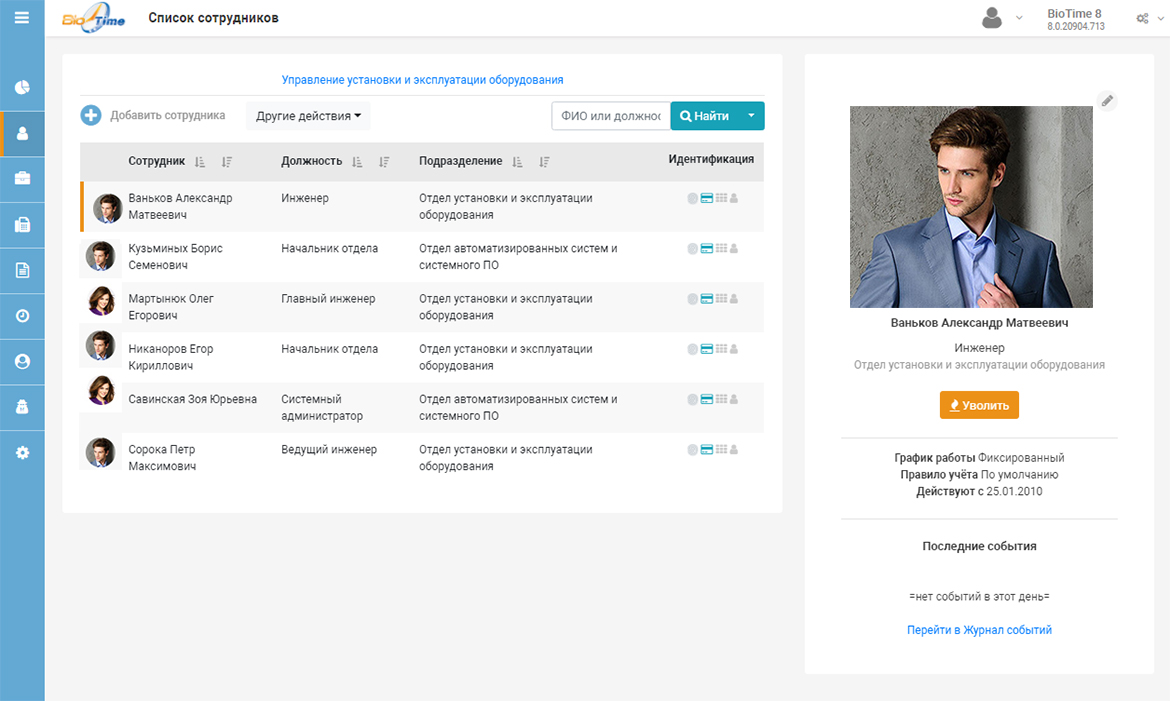Image resolution: width=1170 pixels, height=701 pixels.
Task: Click fingerprint icon in Ваньков row
Action: [x=692, y=198]
